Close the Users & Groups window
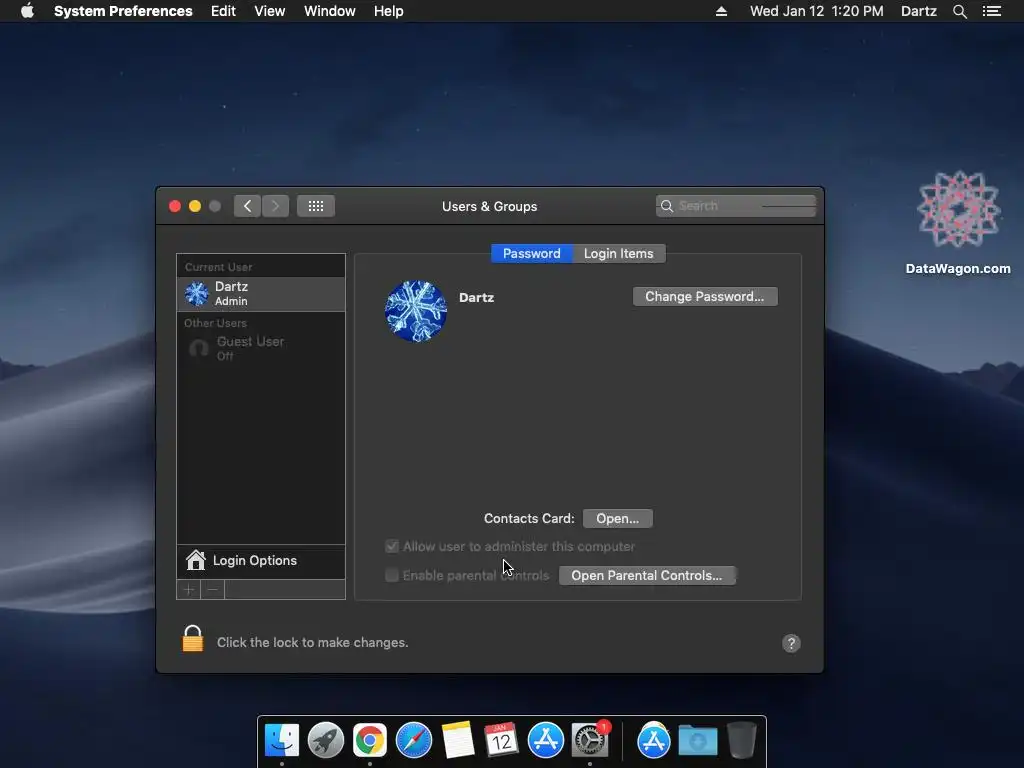The image size is (1024, 768). 174,206
